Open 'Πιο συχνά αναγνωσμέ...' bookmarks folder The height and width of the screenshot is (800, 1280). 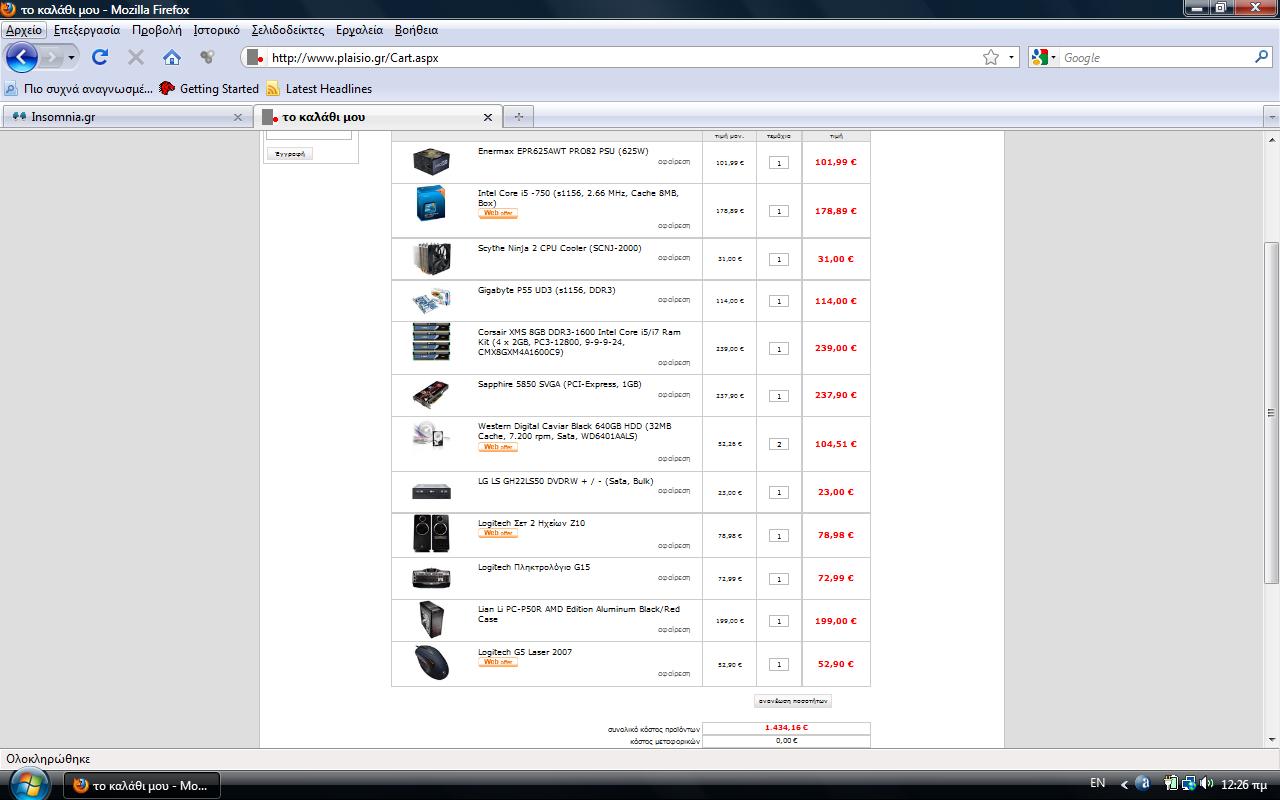click(78, 88)
